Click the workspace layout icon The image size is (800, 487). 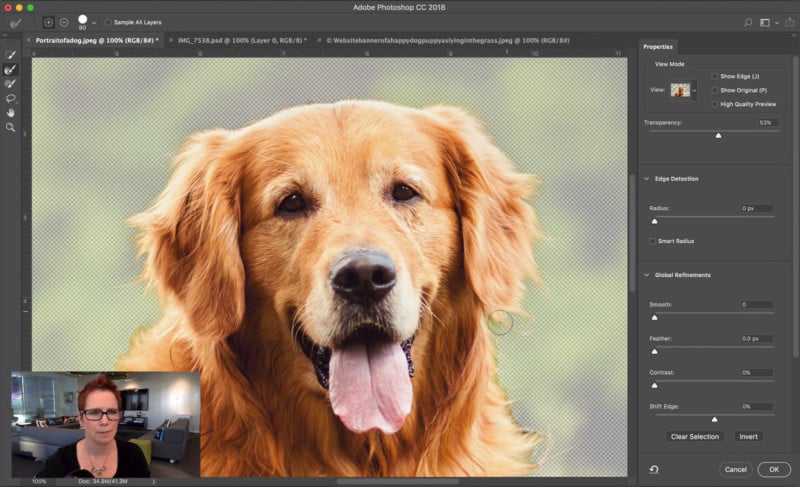click(765, 22)
